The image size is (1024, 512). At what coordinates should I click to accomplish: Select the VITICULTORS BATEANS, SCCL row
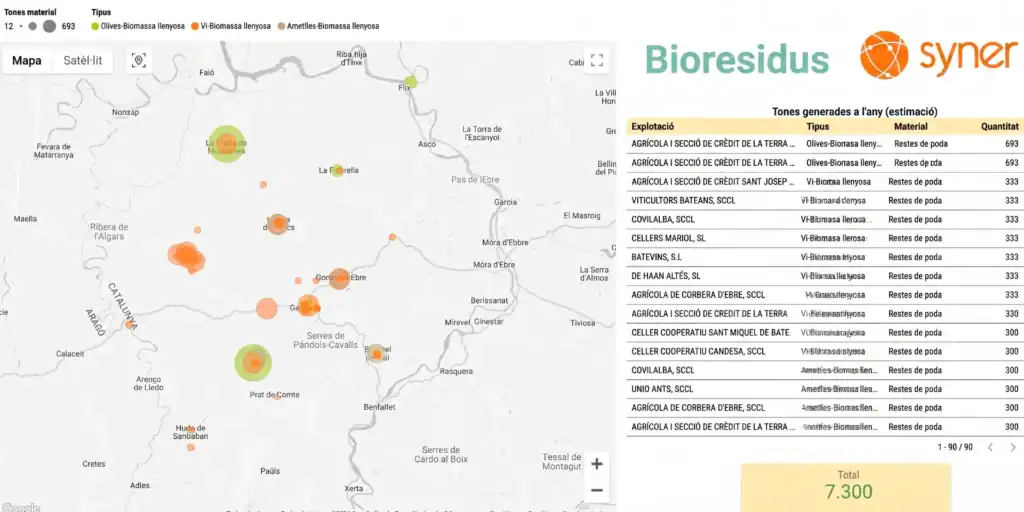[825, 200]
